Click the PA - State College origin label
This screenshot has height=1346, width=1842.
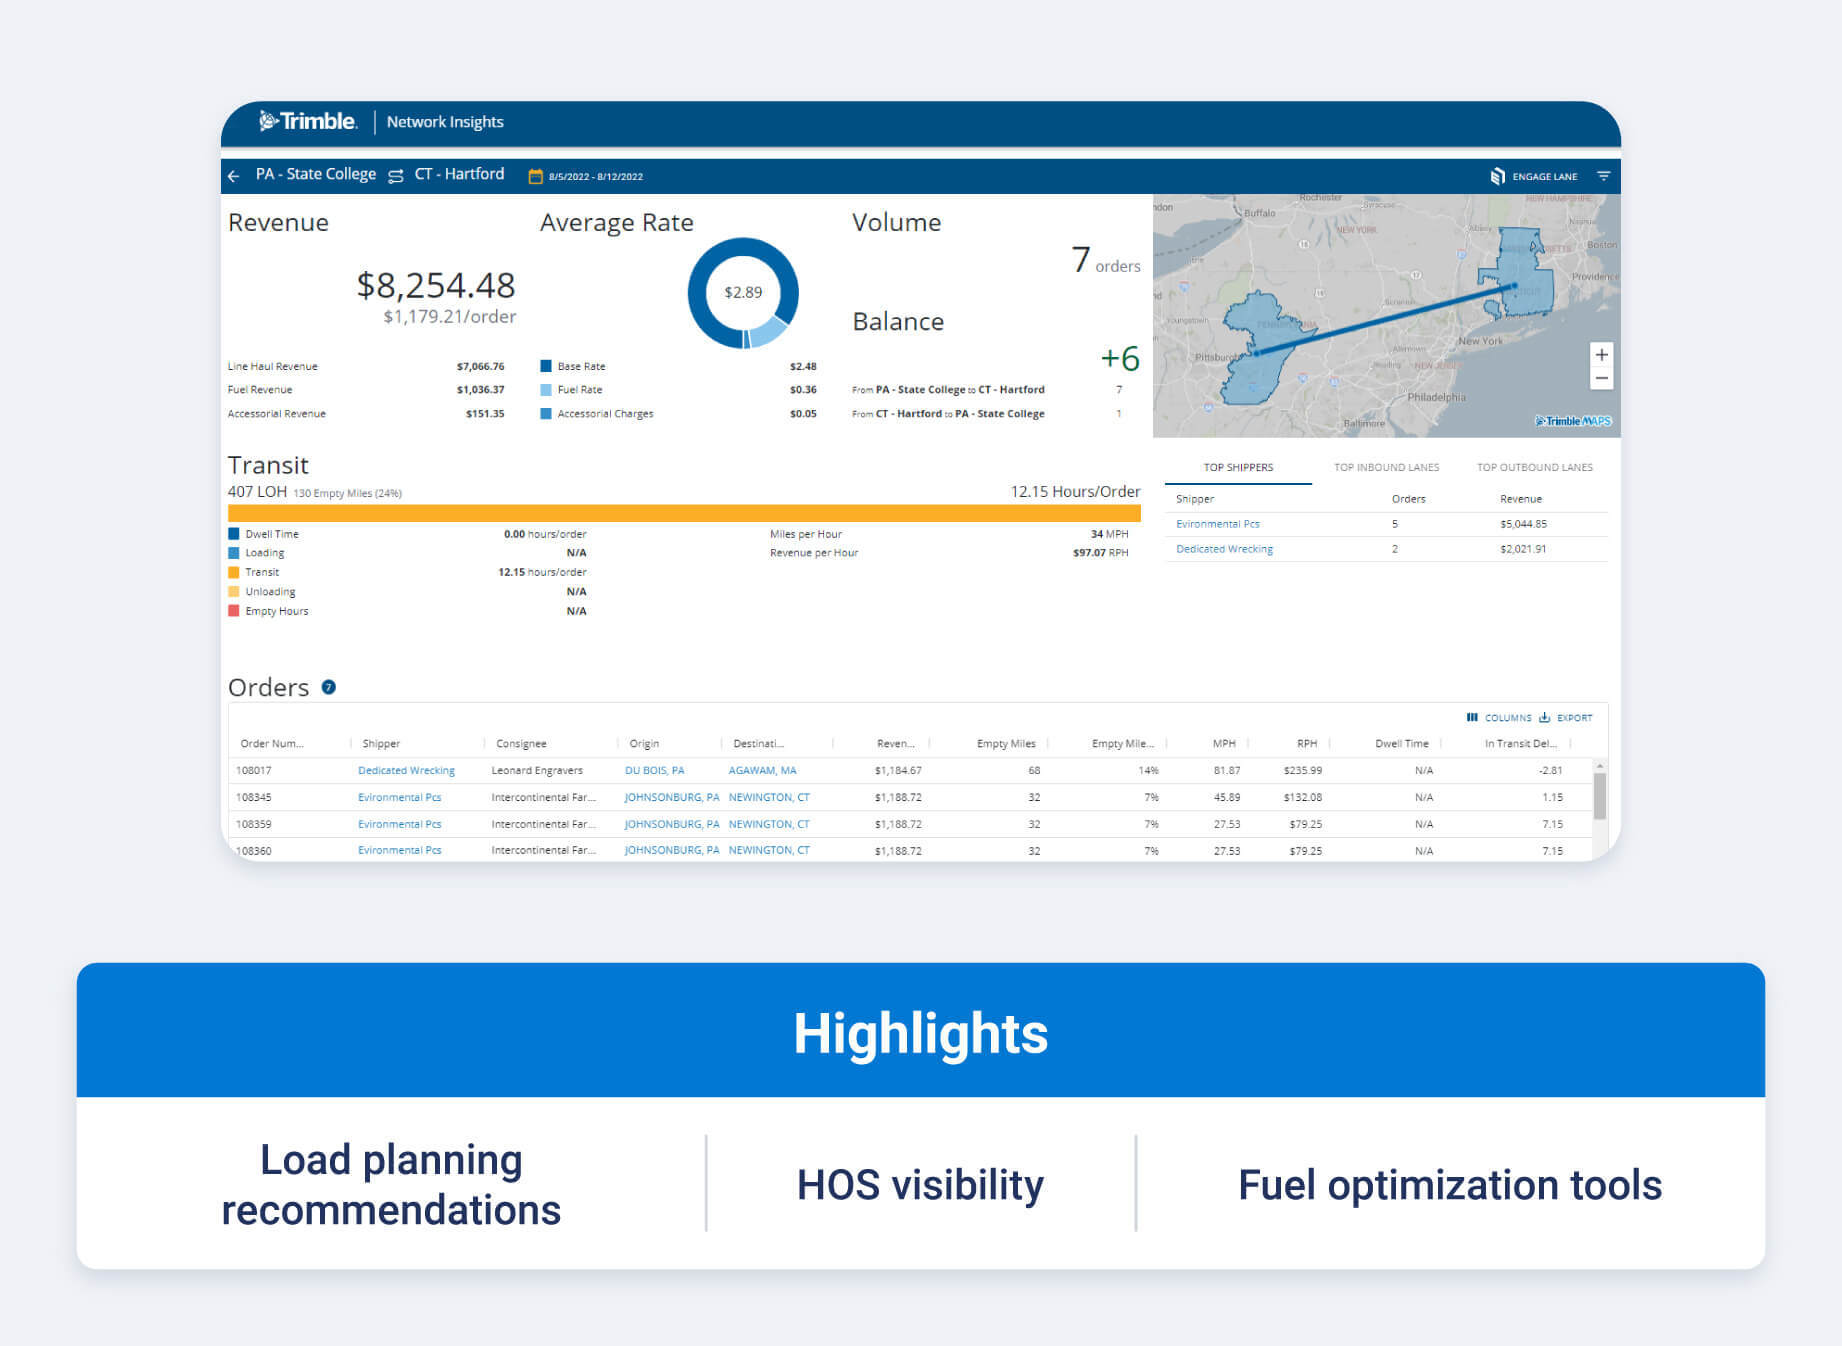[316, 174]
